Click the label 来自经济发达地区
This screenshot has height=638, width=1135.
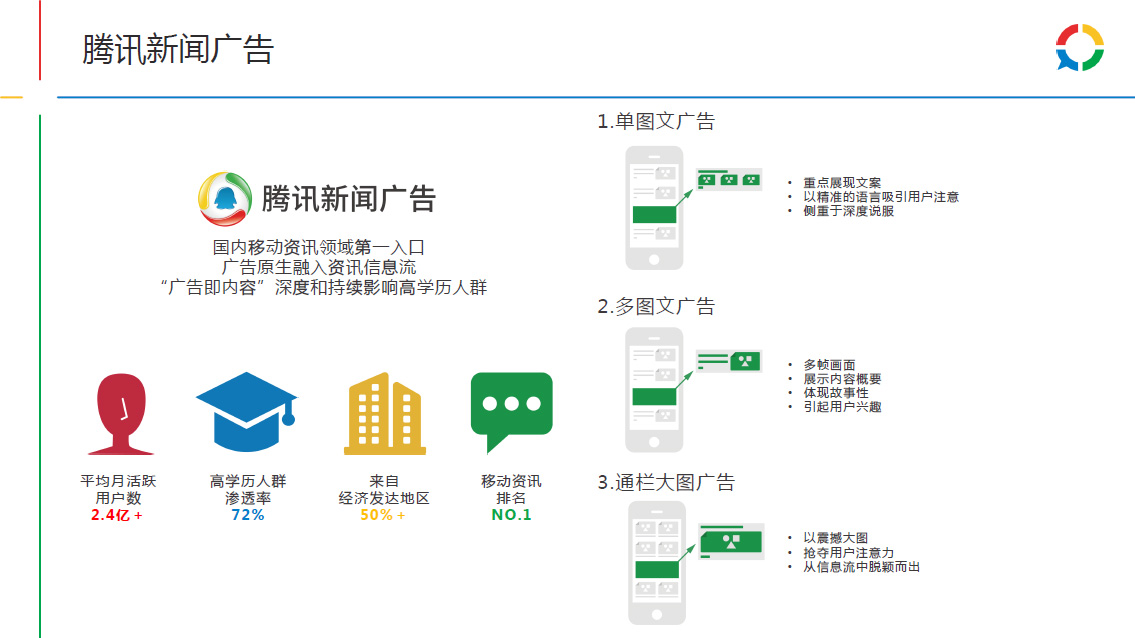click(x=384, y=490)
